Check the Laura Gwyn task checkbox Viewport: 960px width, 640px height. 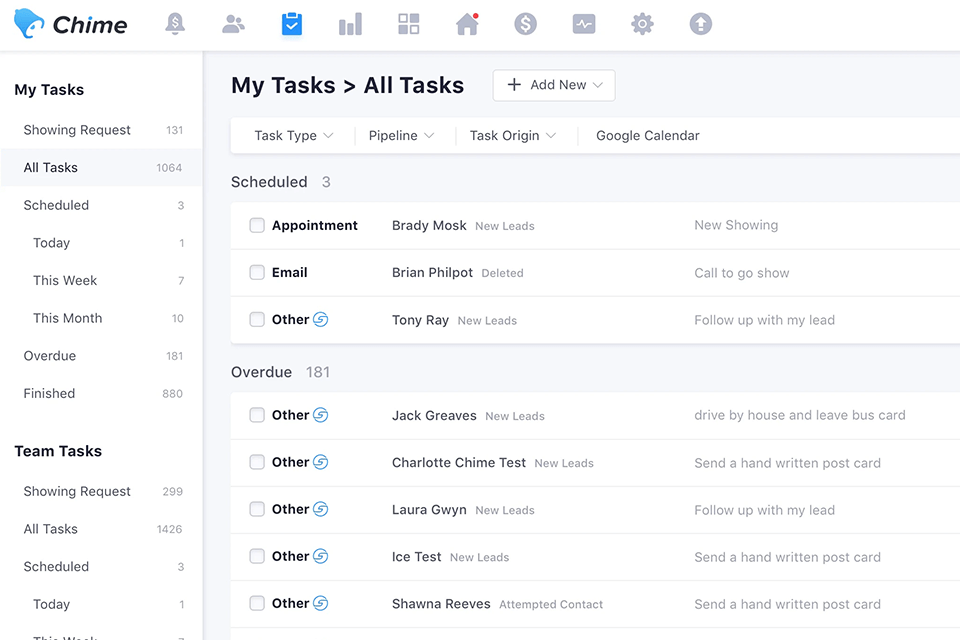pos(257,509)
